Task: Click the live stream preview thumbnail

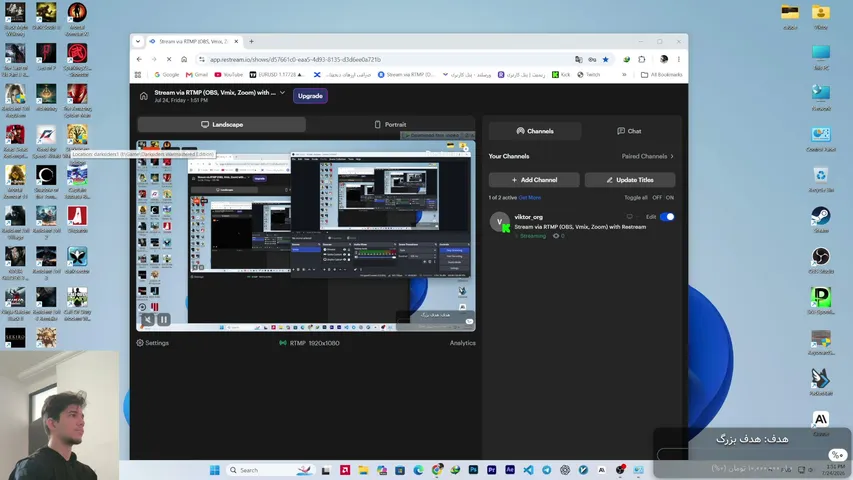Action: pos(306,236)
